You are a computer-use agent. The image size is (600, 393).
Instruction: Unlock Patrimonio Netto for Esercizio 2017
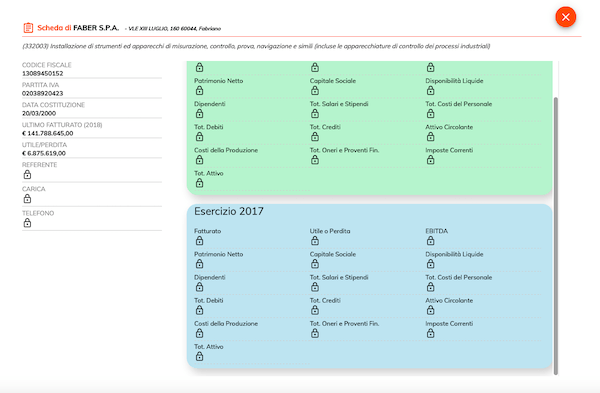[199, 264]
